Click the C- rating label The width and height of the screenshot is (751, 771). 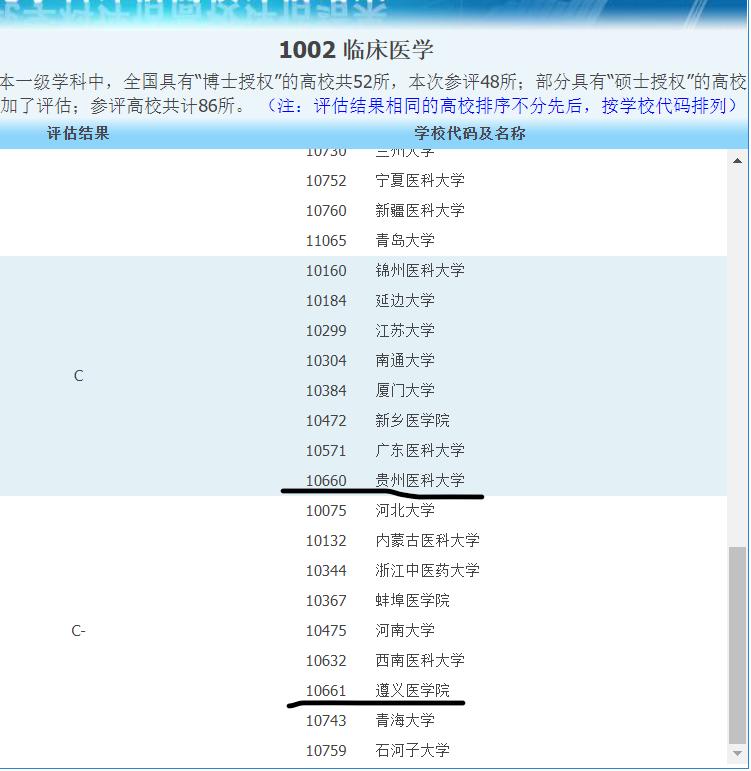point(78,631)
